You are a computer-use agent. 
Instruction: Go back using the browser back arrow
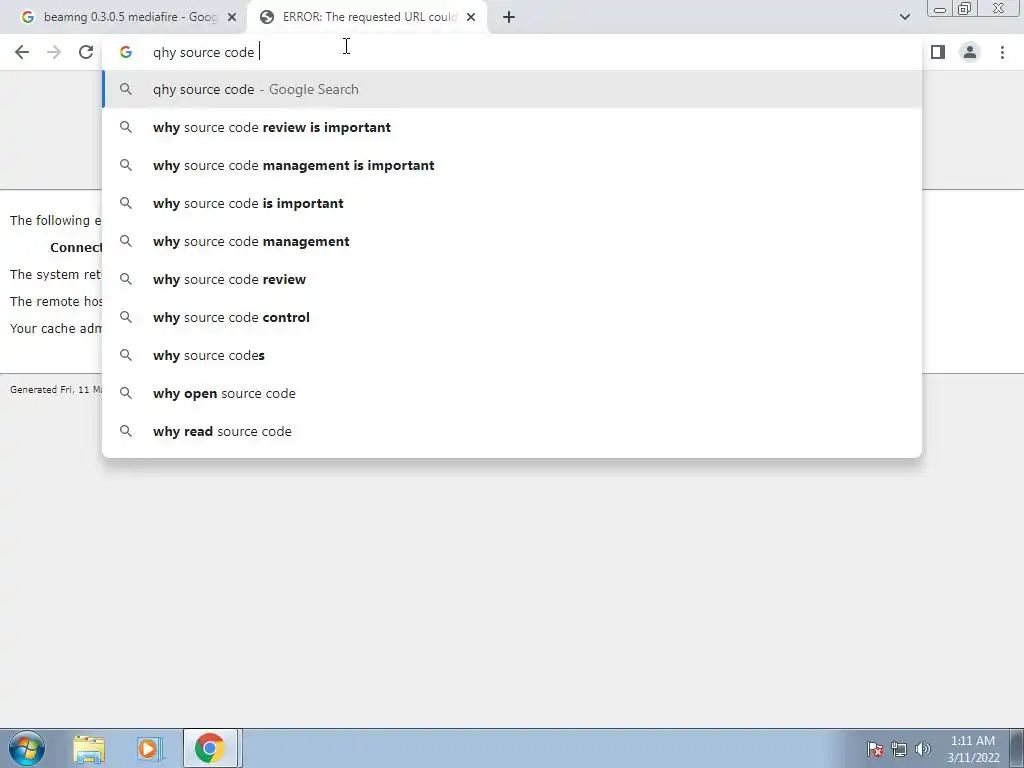coord(22,52)
